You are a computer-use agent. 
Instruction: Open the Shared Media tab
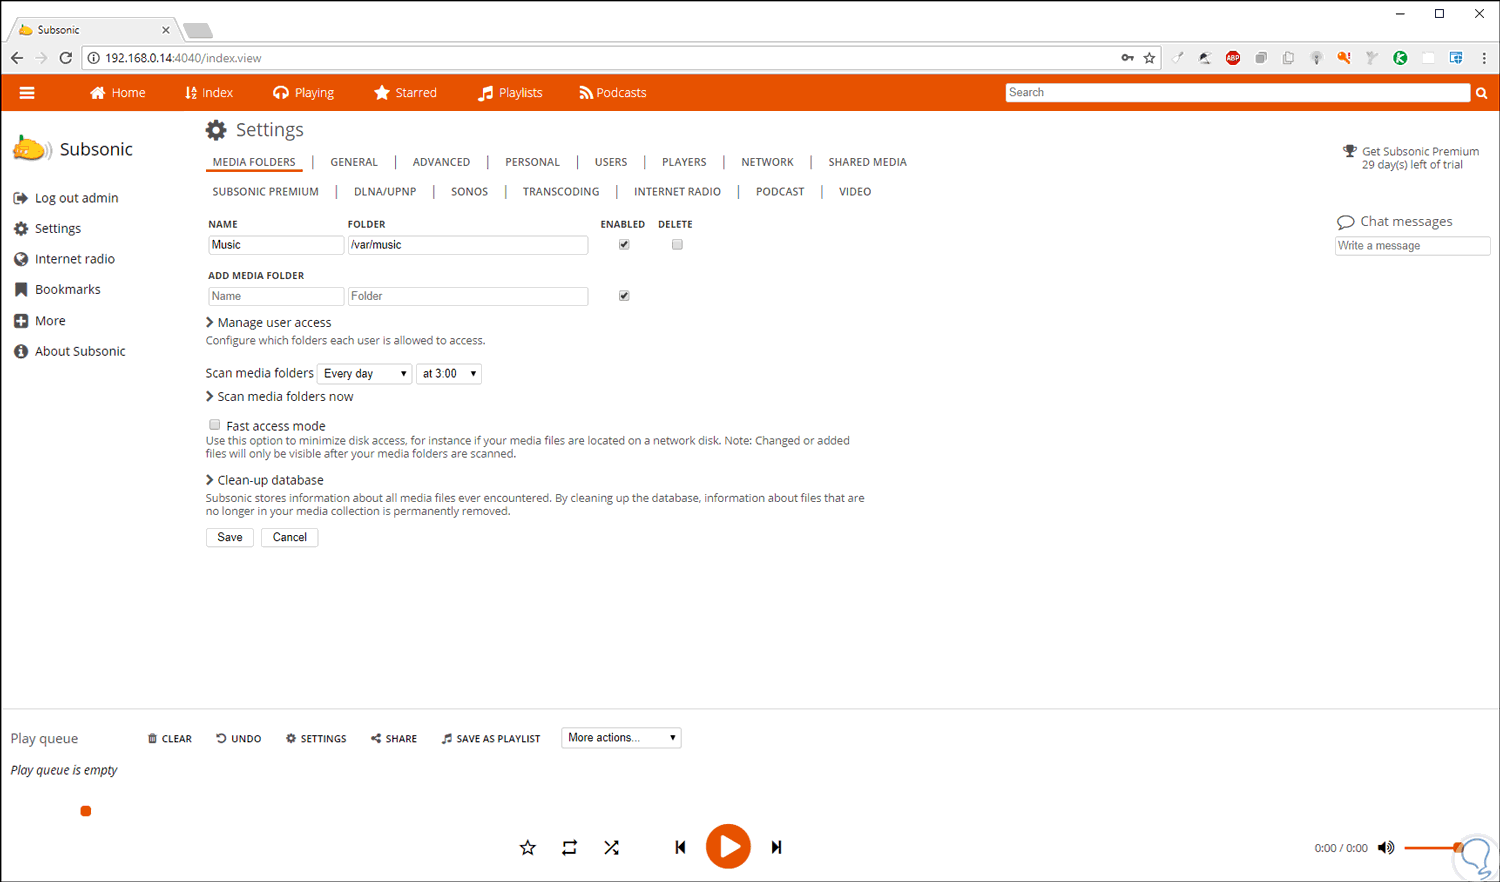coord(867,162)
